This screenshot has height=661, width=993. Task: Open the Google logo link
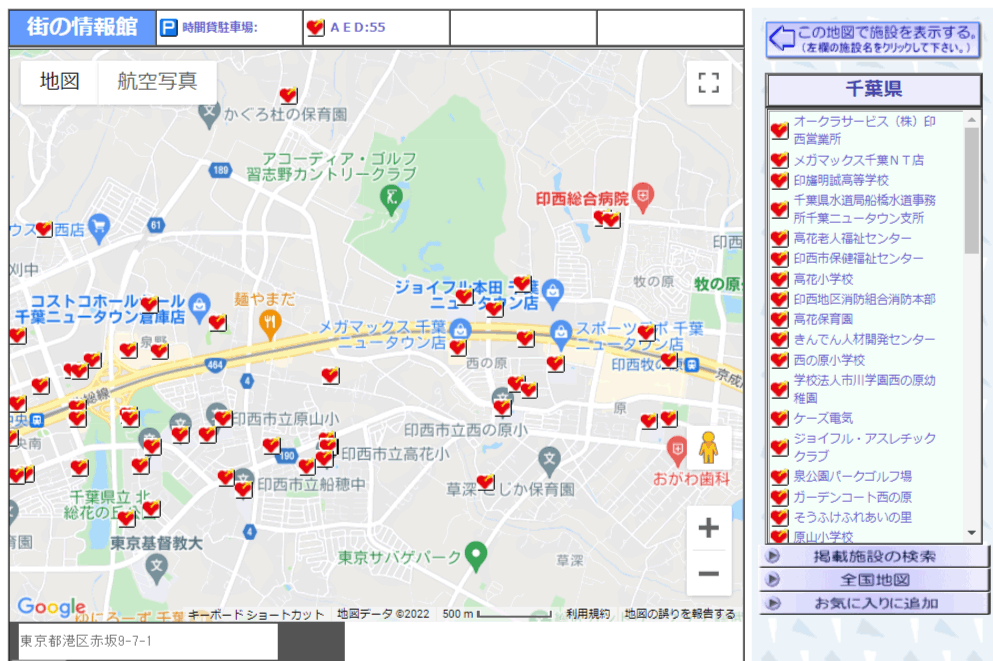51,607
